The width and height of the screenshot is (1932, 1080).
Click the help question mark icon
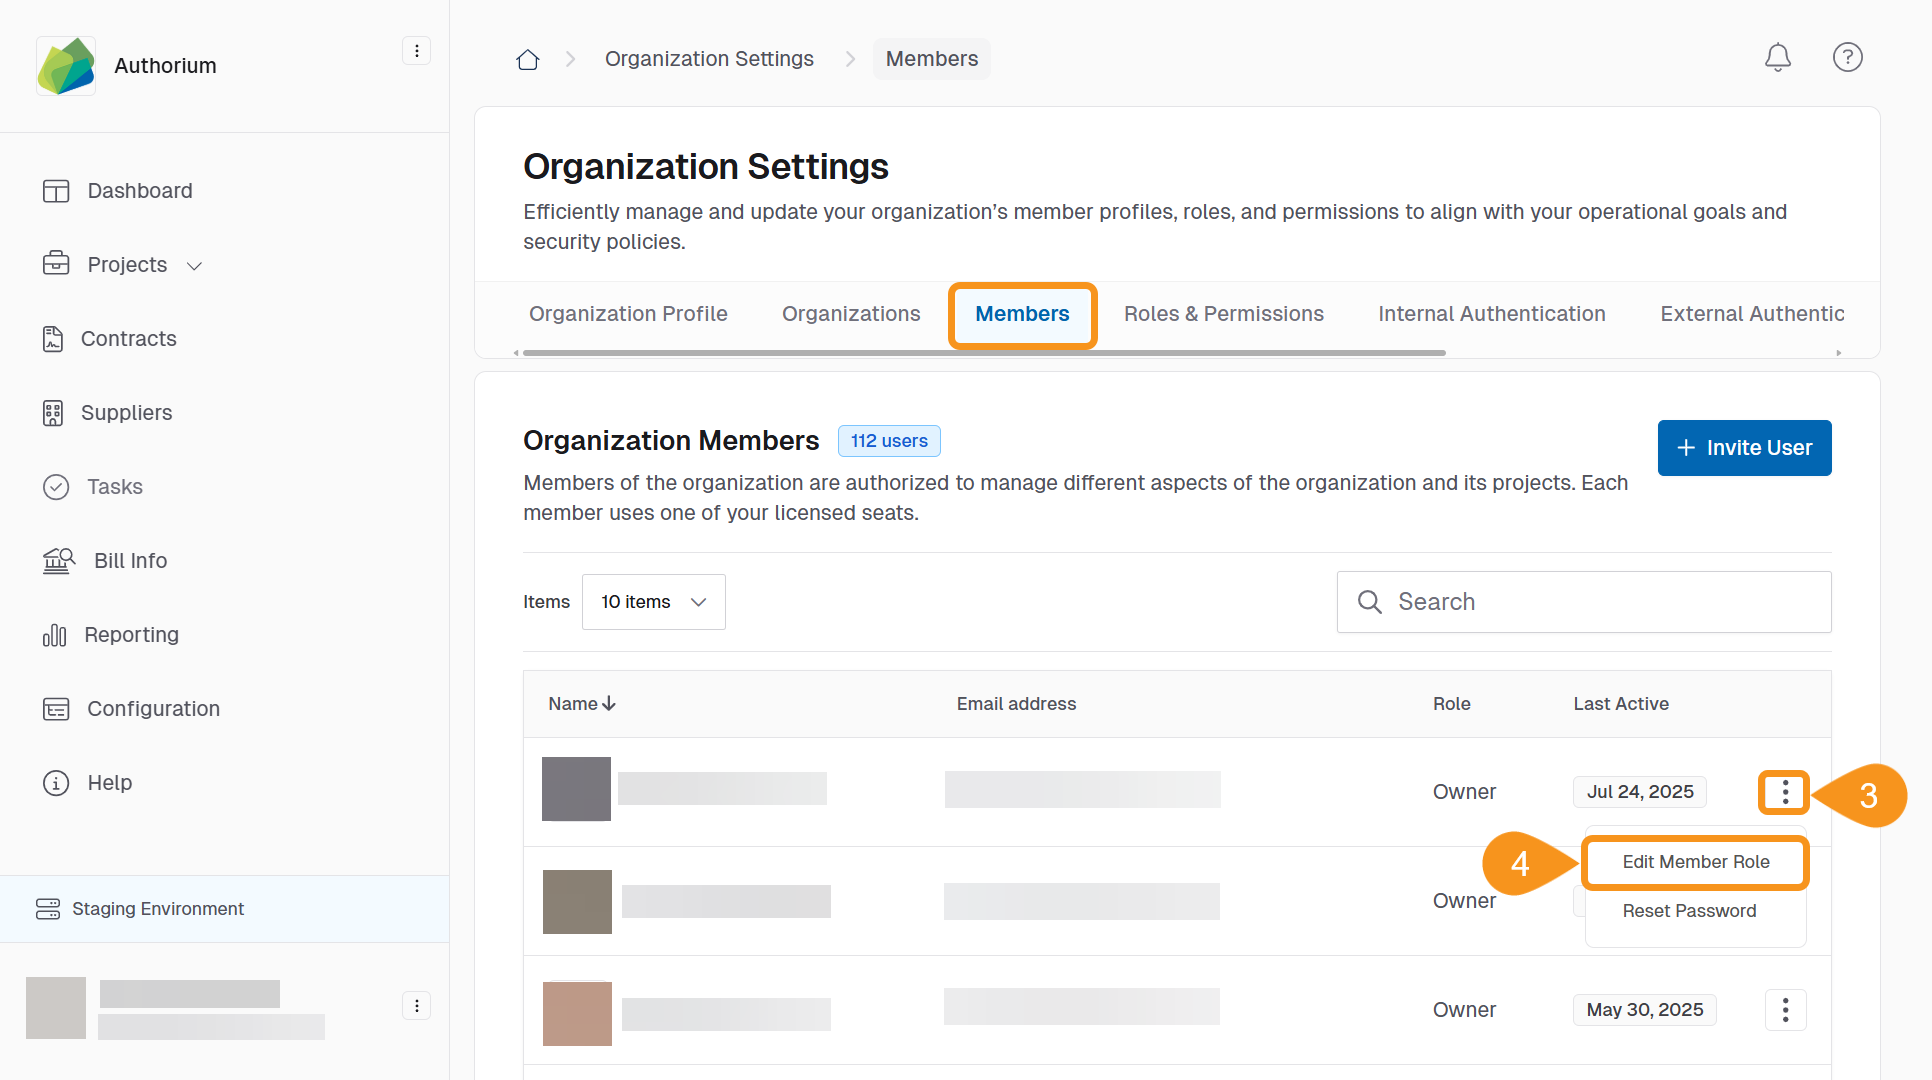pyautogui.click(x=1847, y=57)
